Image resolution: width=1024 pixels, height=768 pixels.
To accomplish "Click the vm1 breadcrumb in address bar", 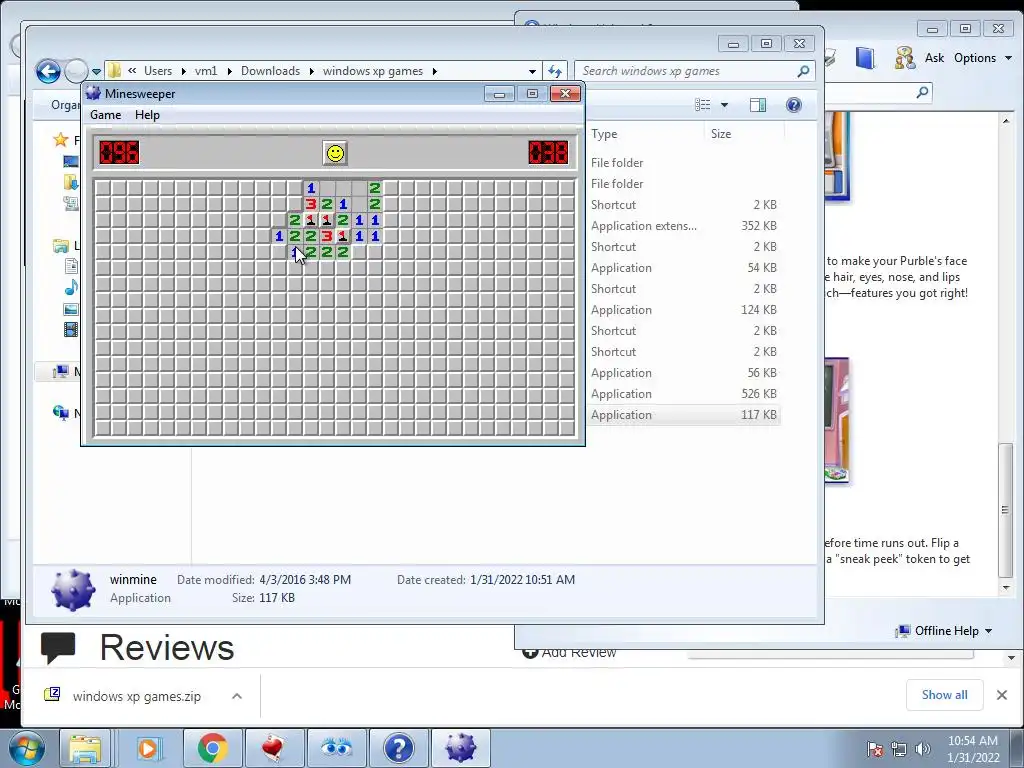I will coord(206,71).
